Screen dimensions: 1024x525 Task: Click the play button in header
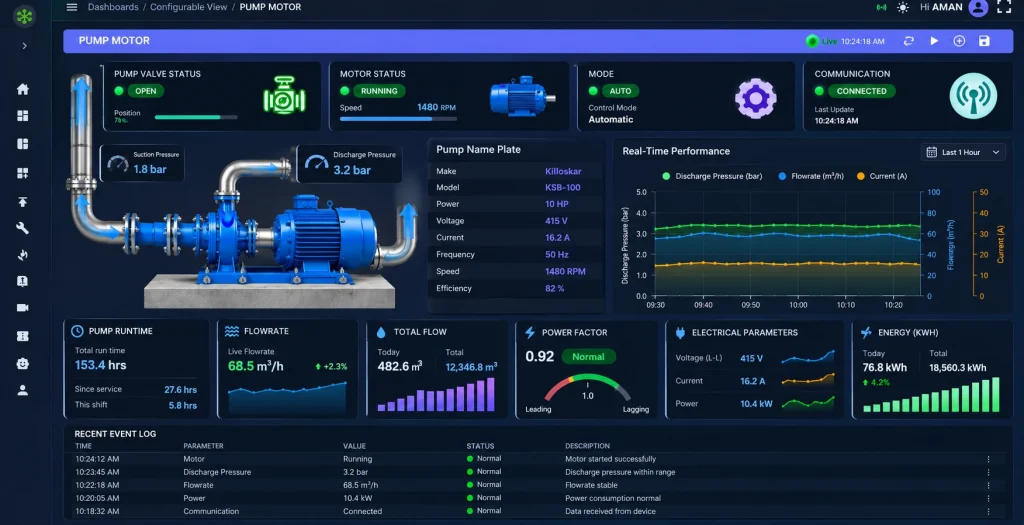934,40
